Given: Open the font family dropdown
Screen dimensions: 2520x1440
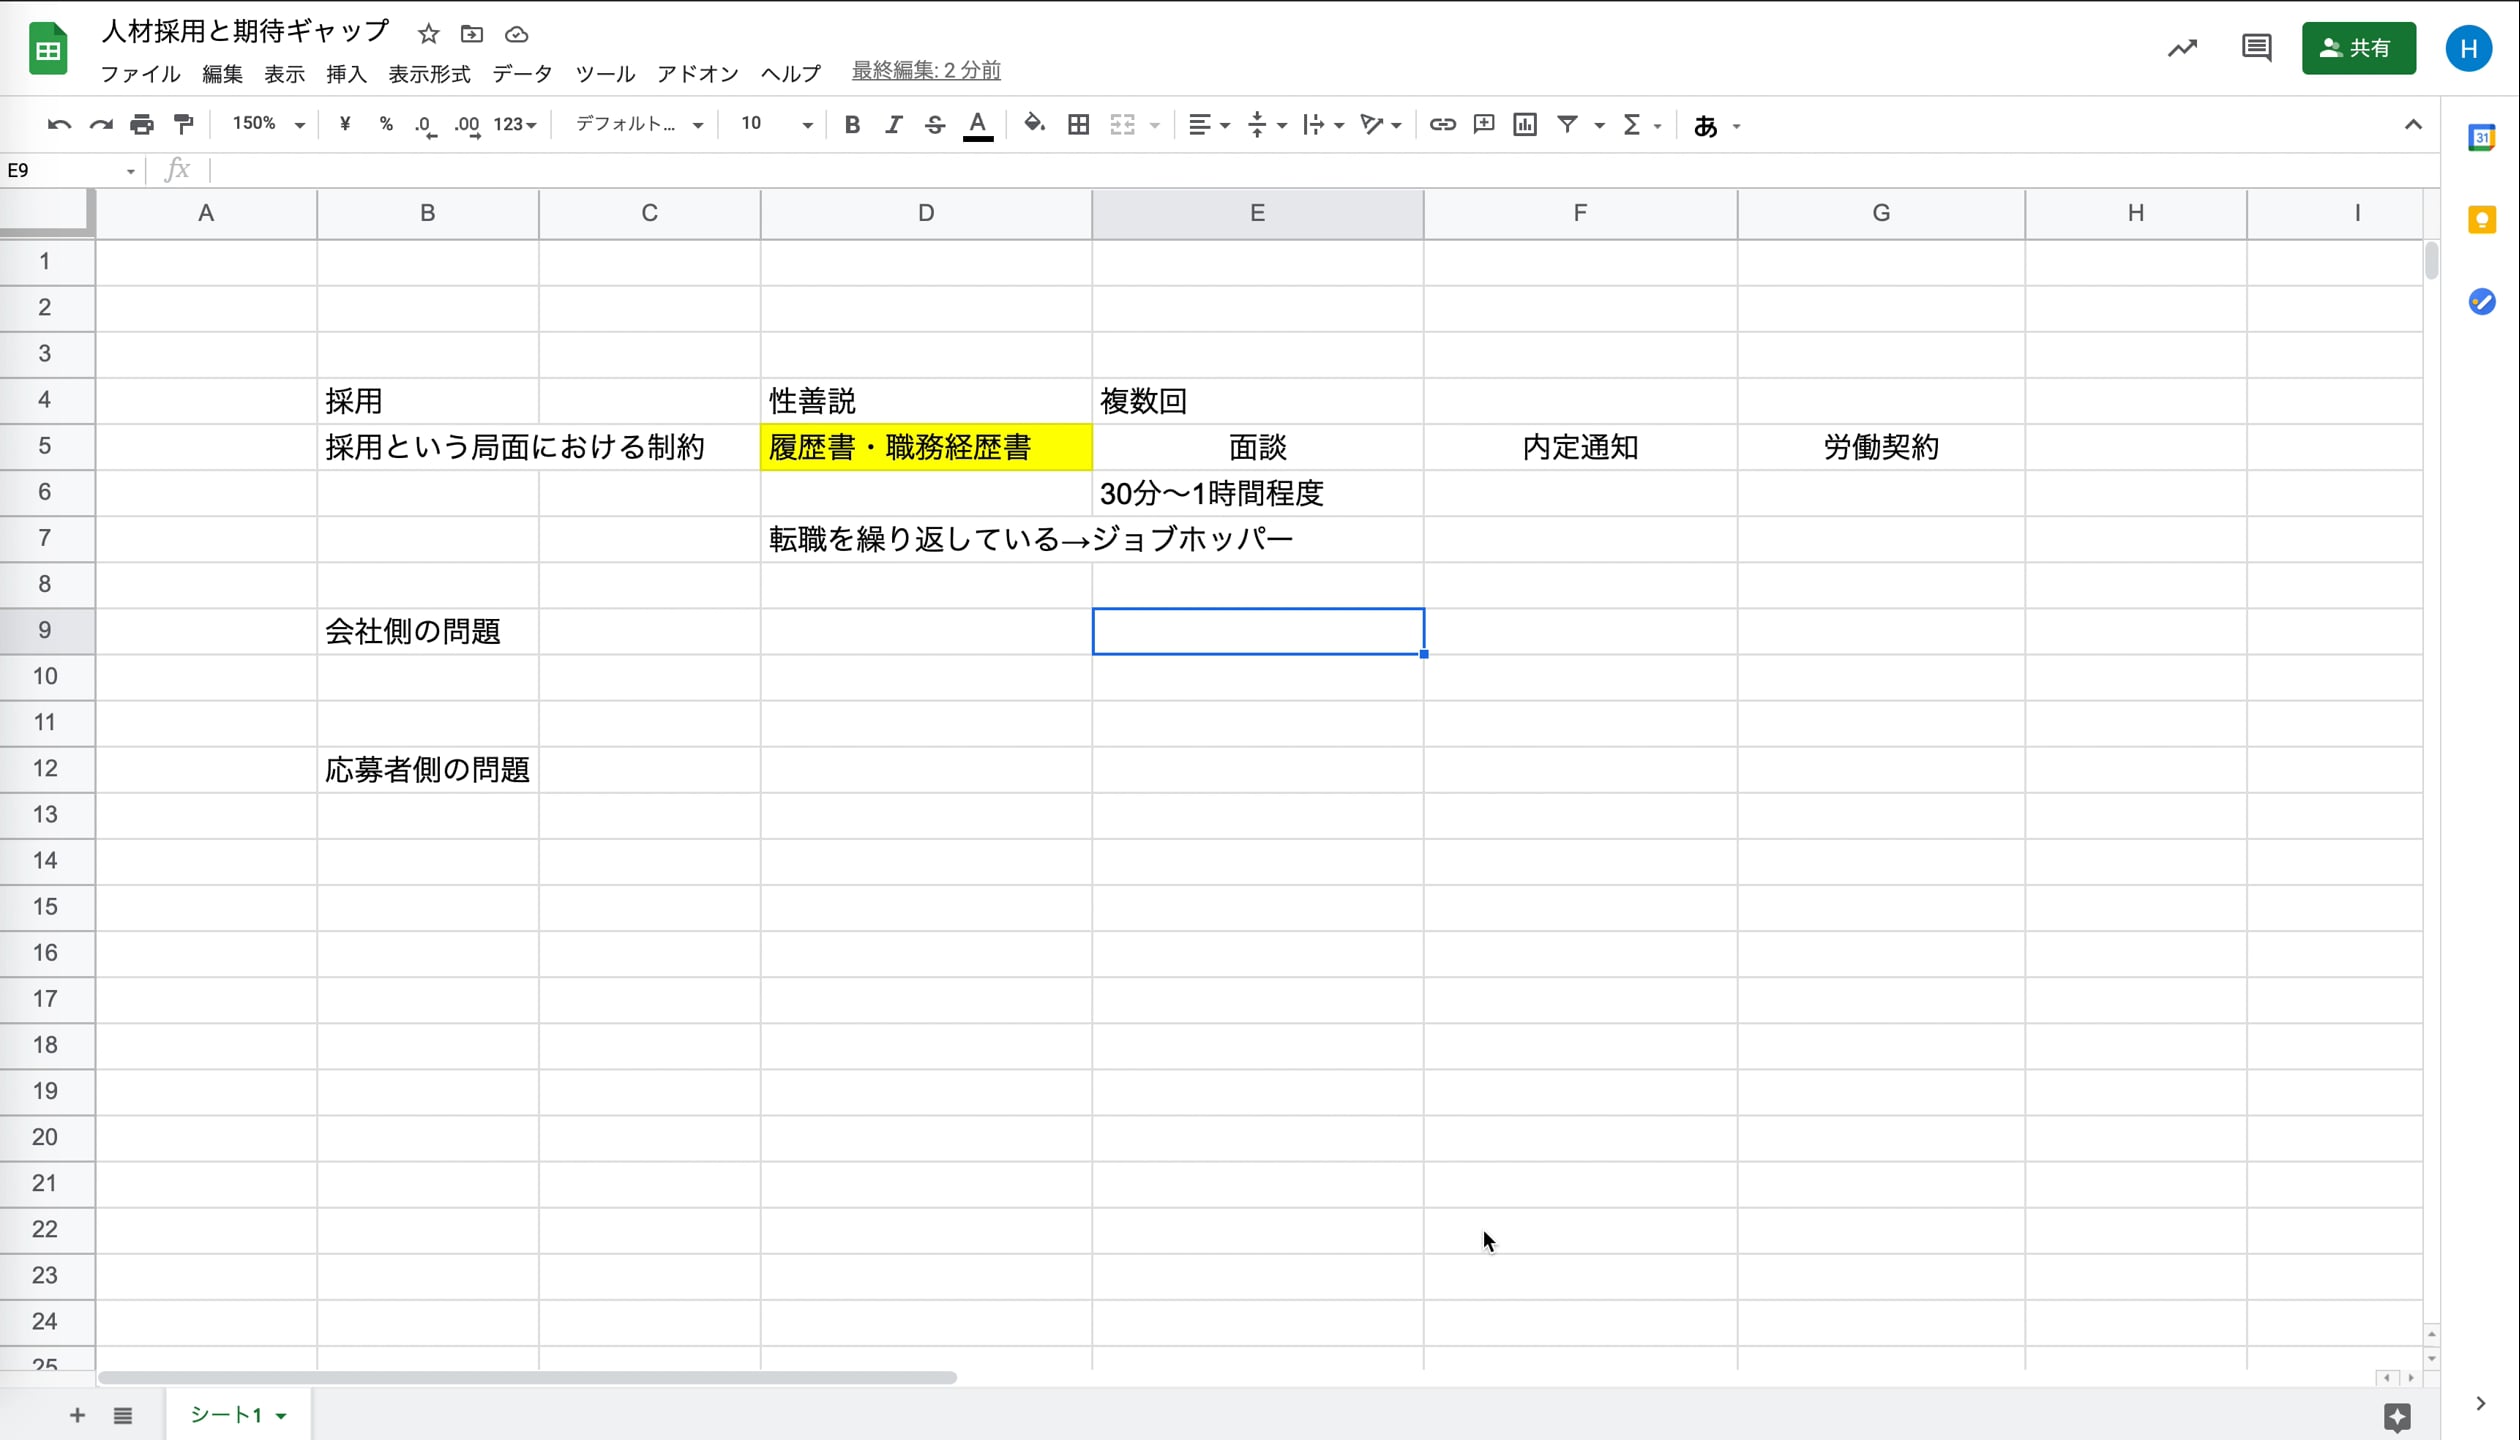Looking at the screenshot, I should [x=637, y=124].
